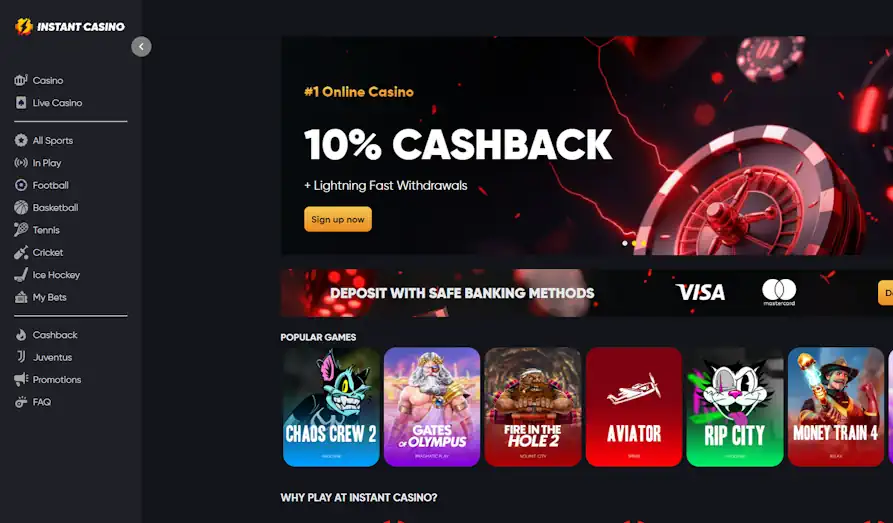Select the Cricket bat icon
This screenshot has height=523, width=893.
coord(21,252)
